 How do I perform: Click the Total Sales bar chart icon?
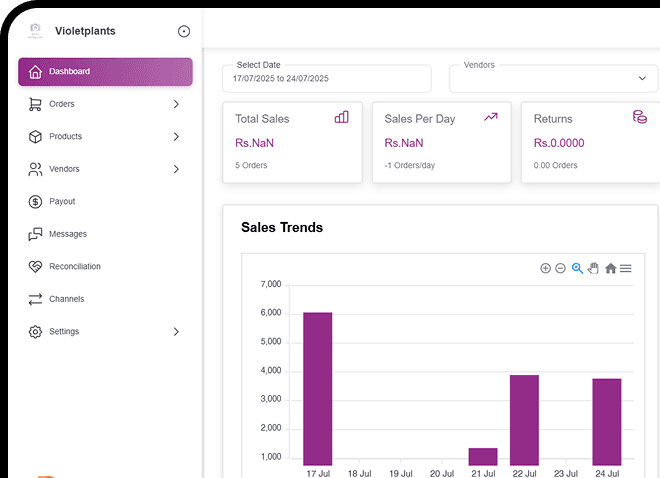pyautogui.click(x=342, y=117)
